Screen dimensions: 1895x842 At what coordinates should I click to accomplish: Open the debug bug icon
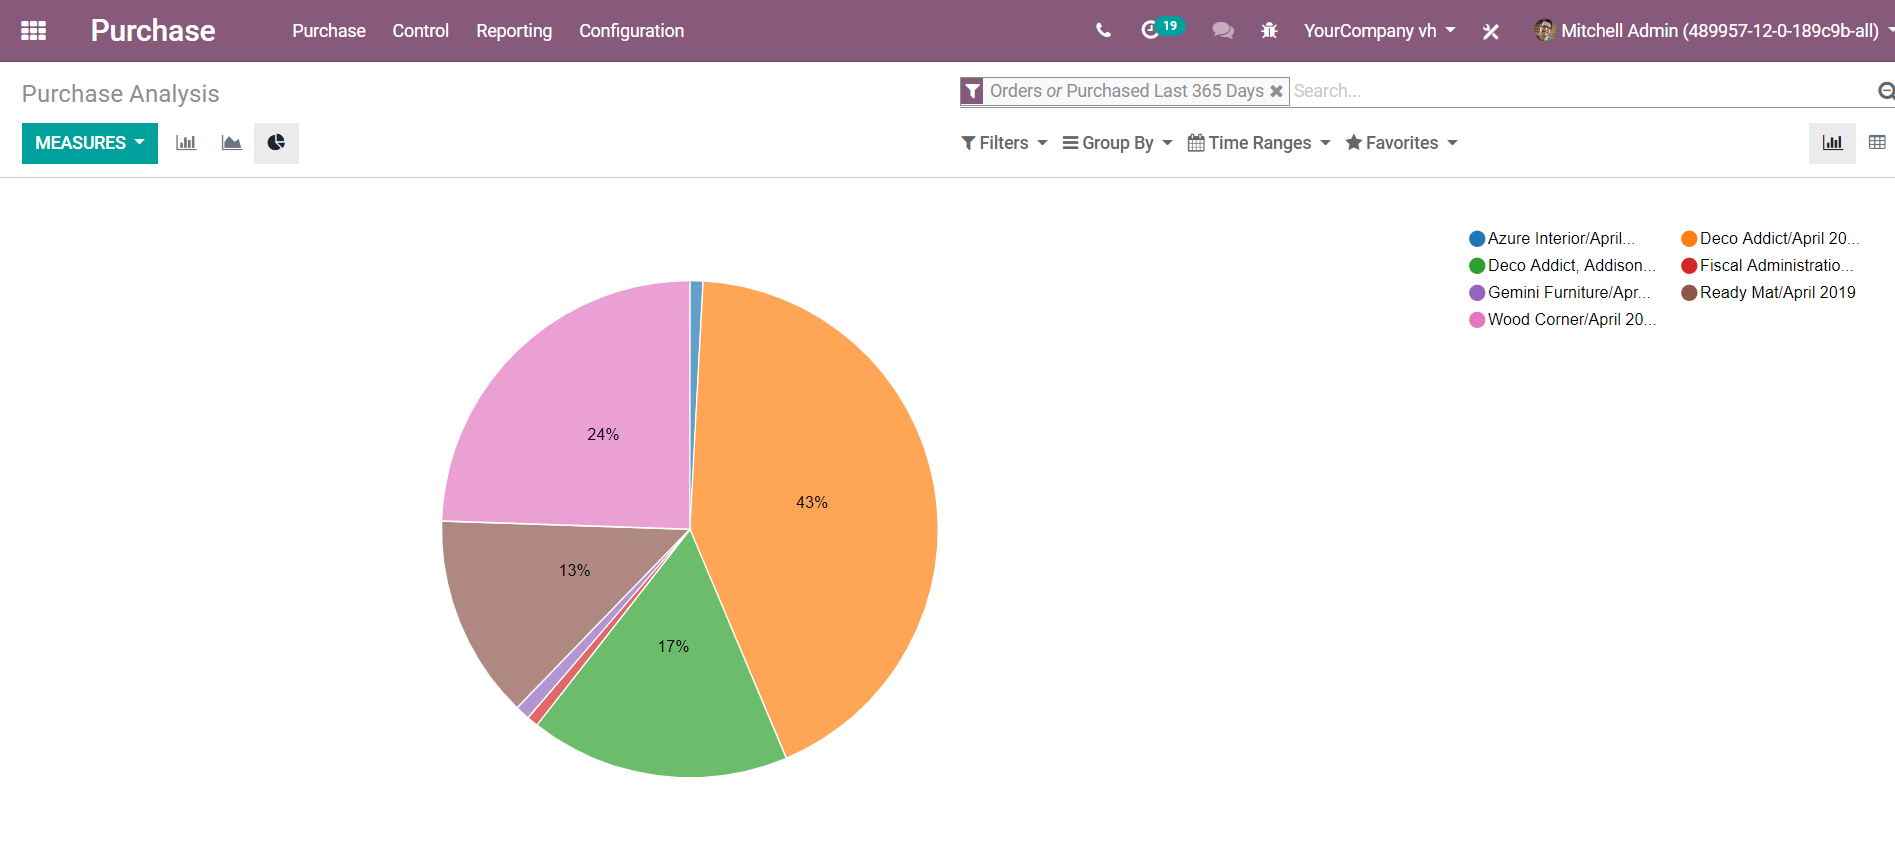tap(1269, 31)
